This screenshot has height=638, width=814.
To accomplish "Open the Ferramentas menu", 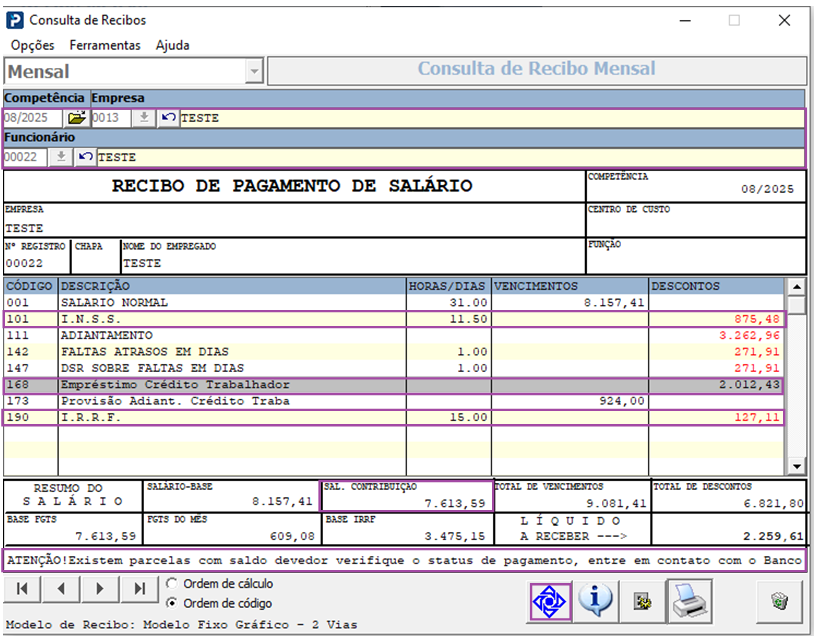I will (x=105, y=45).
